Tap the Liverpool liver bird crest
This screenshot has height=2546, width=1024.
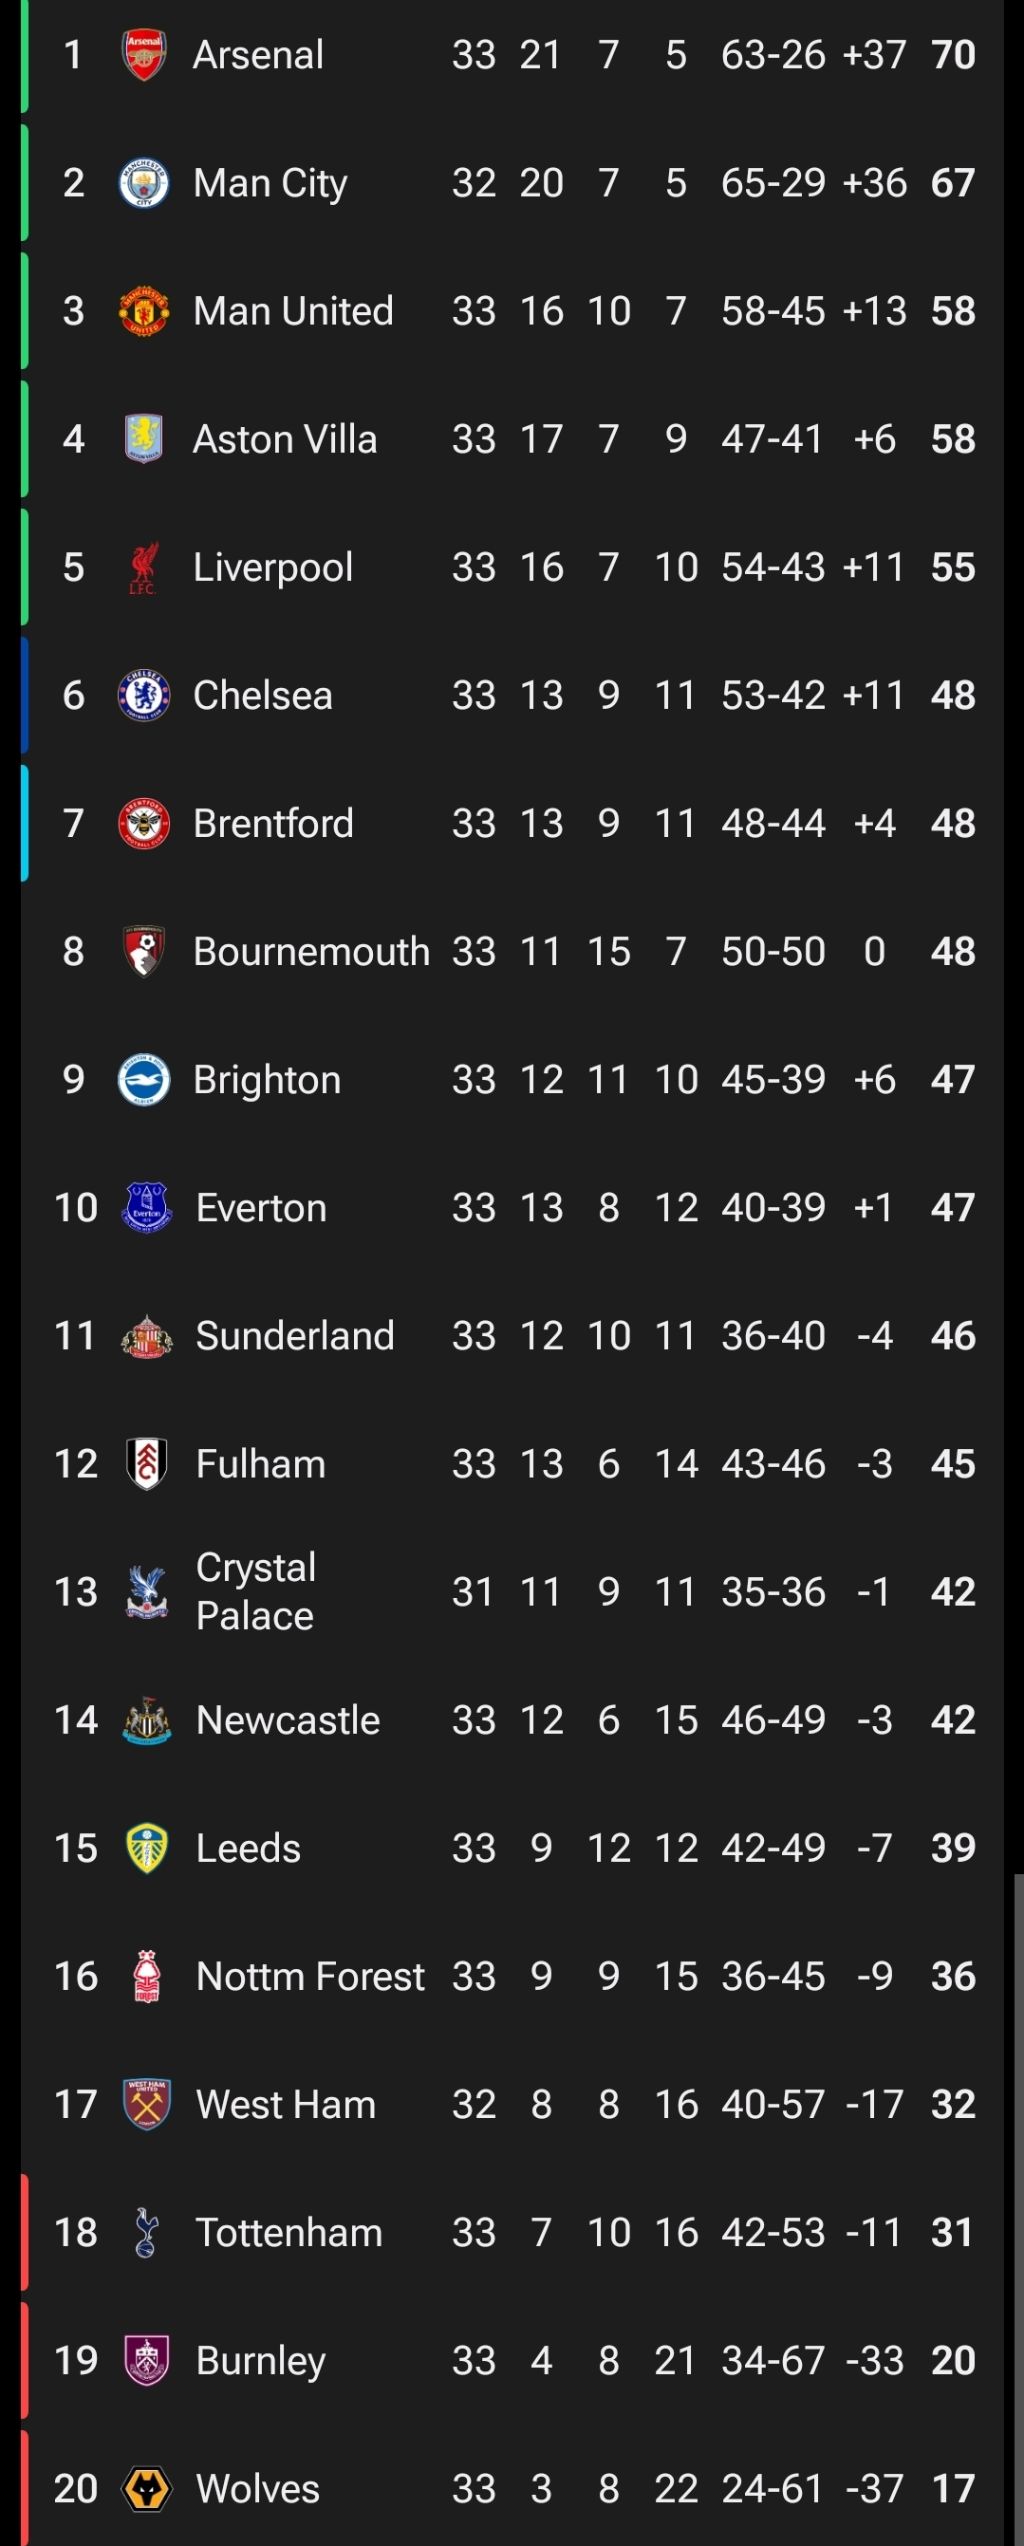pos(144,568)
